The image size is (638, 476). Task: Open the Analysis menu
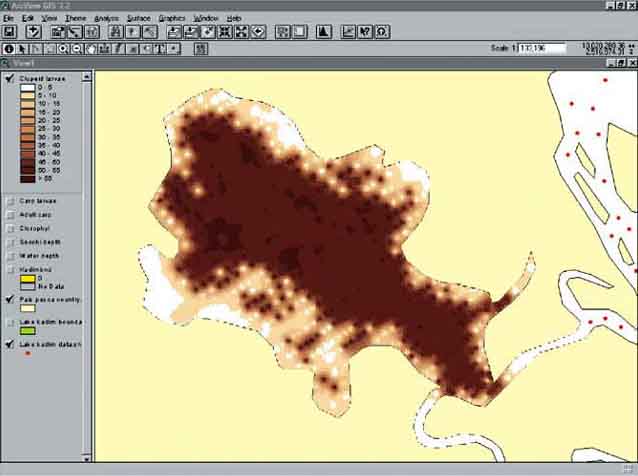click(x=106, y=18)
